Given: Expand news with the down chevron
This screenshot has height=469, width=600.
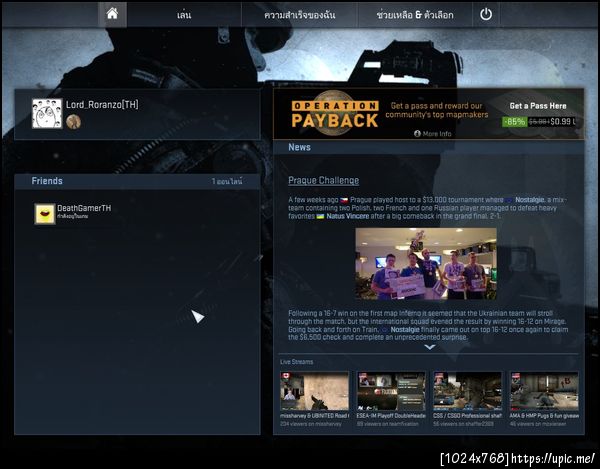Looking at the screenshot, I should (x=430, y=347).
